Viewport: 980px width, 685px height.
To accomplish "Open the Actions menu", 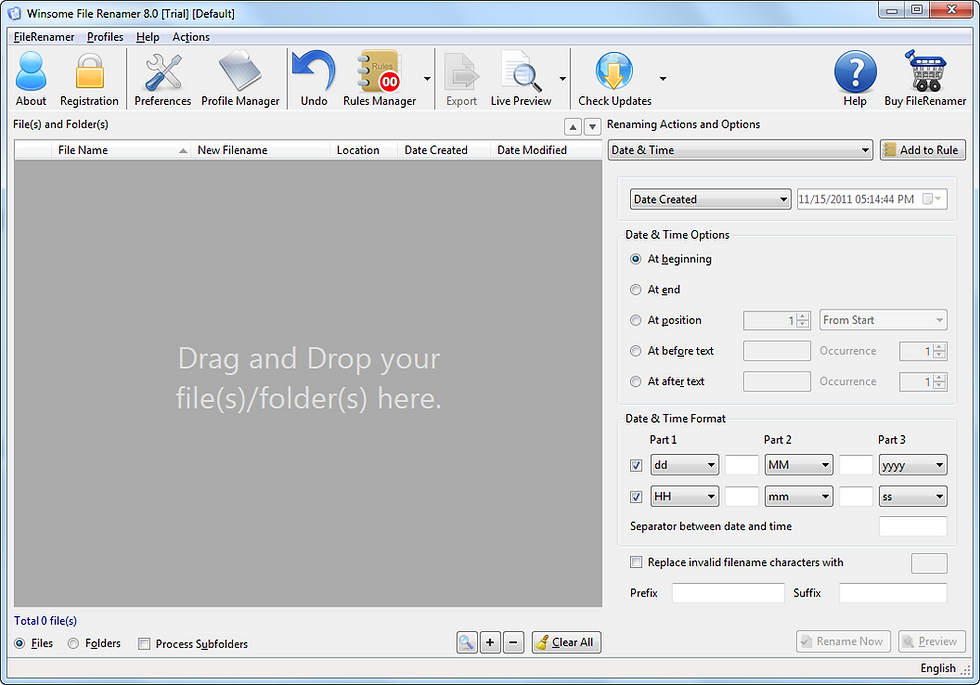I will (x=191, y=37).
